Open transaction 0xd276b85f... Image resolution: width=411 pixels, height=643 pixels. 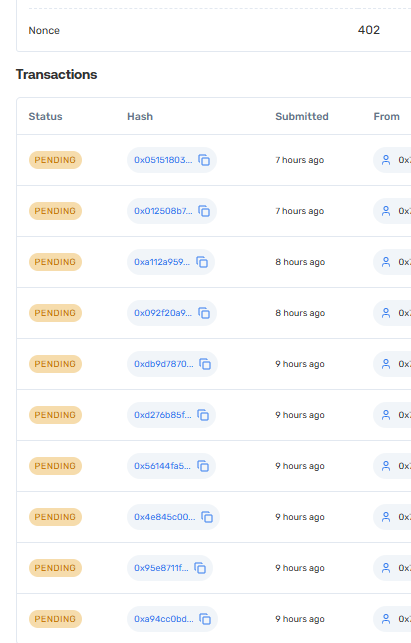click(x=163, y=415)
